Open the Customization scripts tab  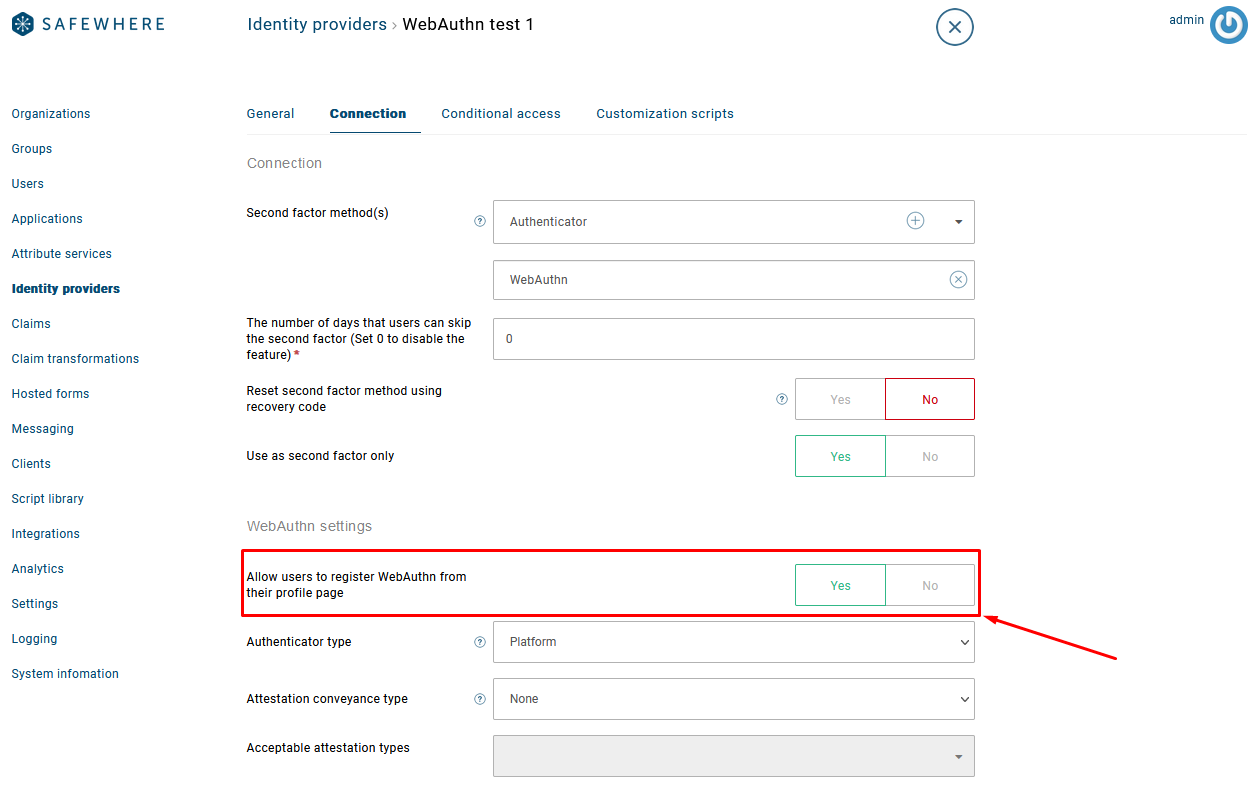665,114
